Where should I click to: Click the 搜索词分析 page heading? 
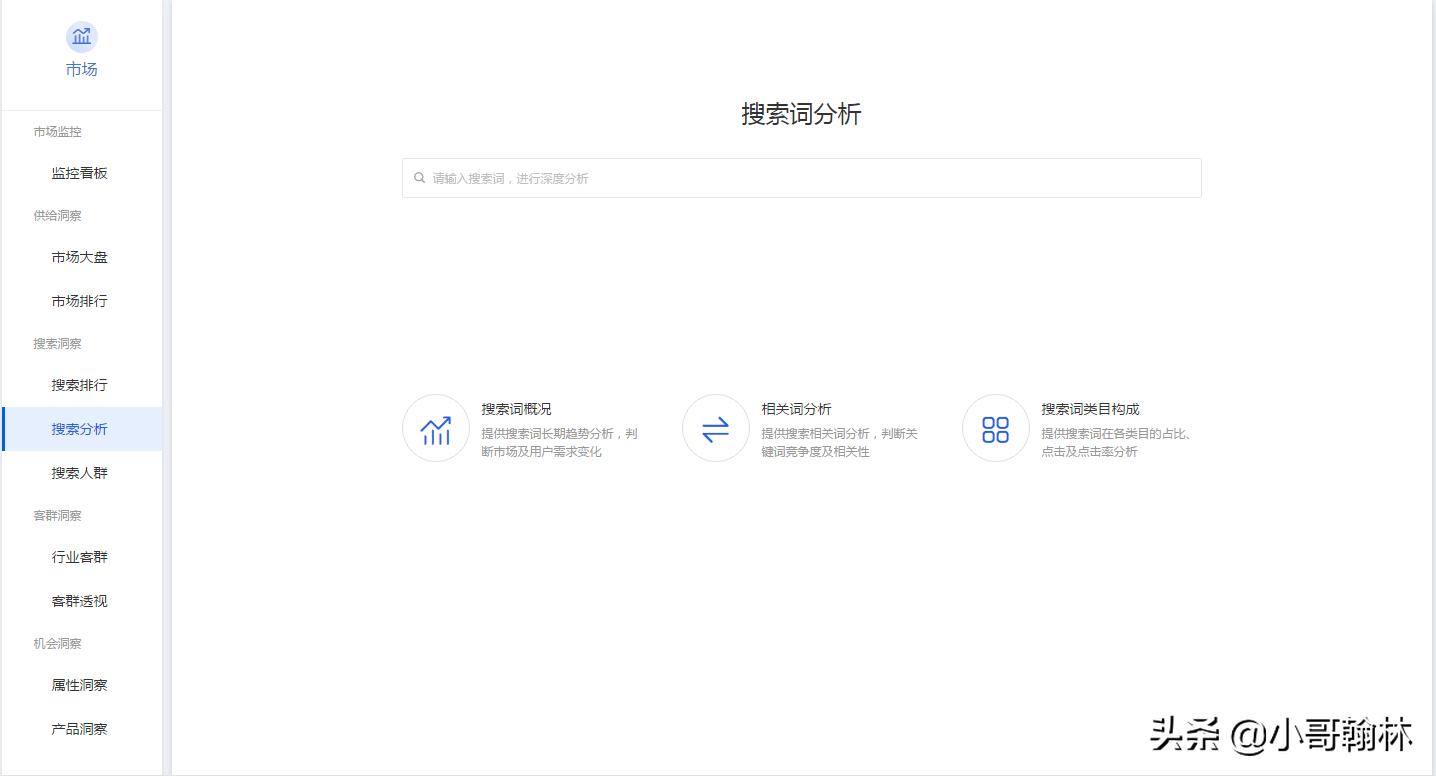(x=800, y=115)
